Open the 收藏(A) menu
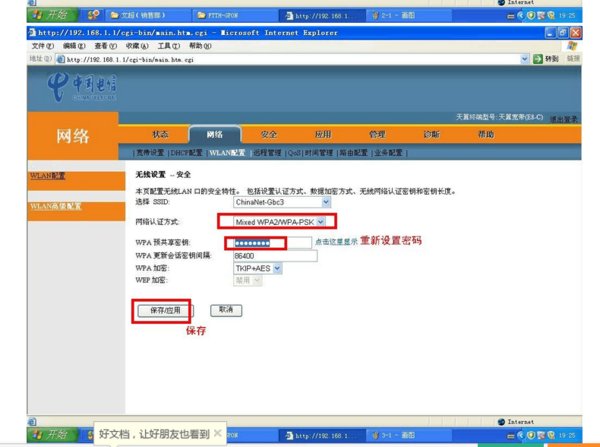This screenshot has height=447, width=600. pyautogui.click(x=137, y=46)
